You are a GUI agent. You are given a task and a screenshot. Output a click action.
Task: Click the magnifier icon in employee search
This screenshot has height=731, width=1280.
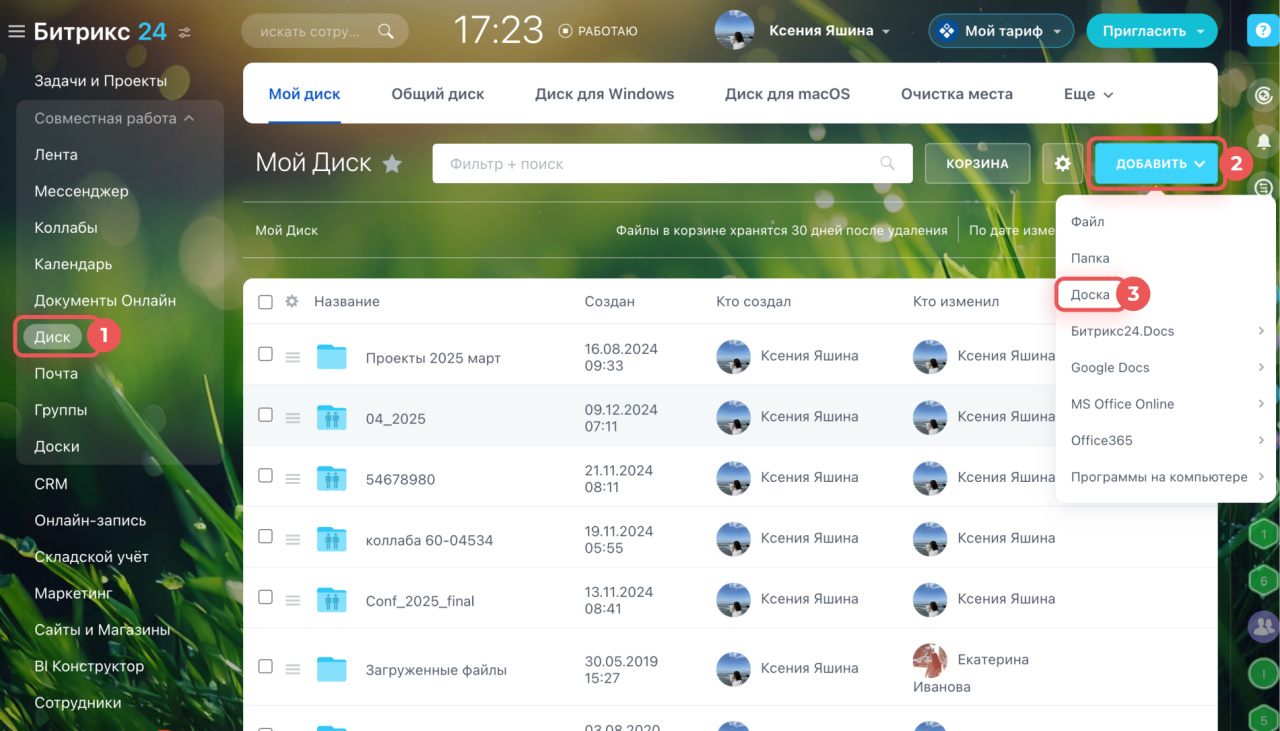point(385,32)
